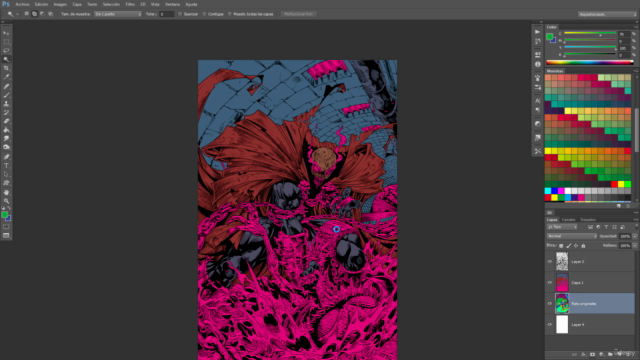The height and width of the screenshot is (360, 640).
Task: Hide the Layer 3 layer
Action: 549,262
